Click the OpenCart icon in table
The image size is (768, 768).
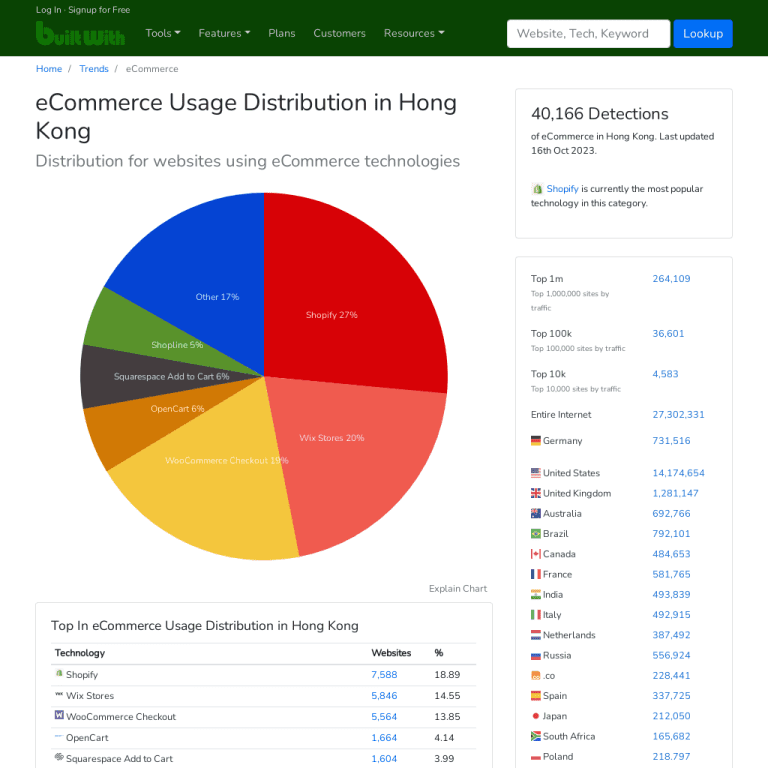(x=59, y=736)
